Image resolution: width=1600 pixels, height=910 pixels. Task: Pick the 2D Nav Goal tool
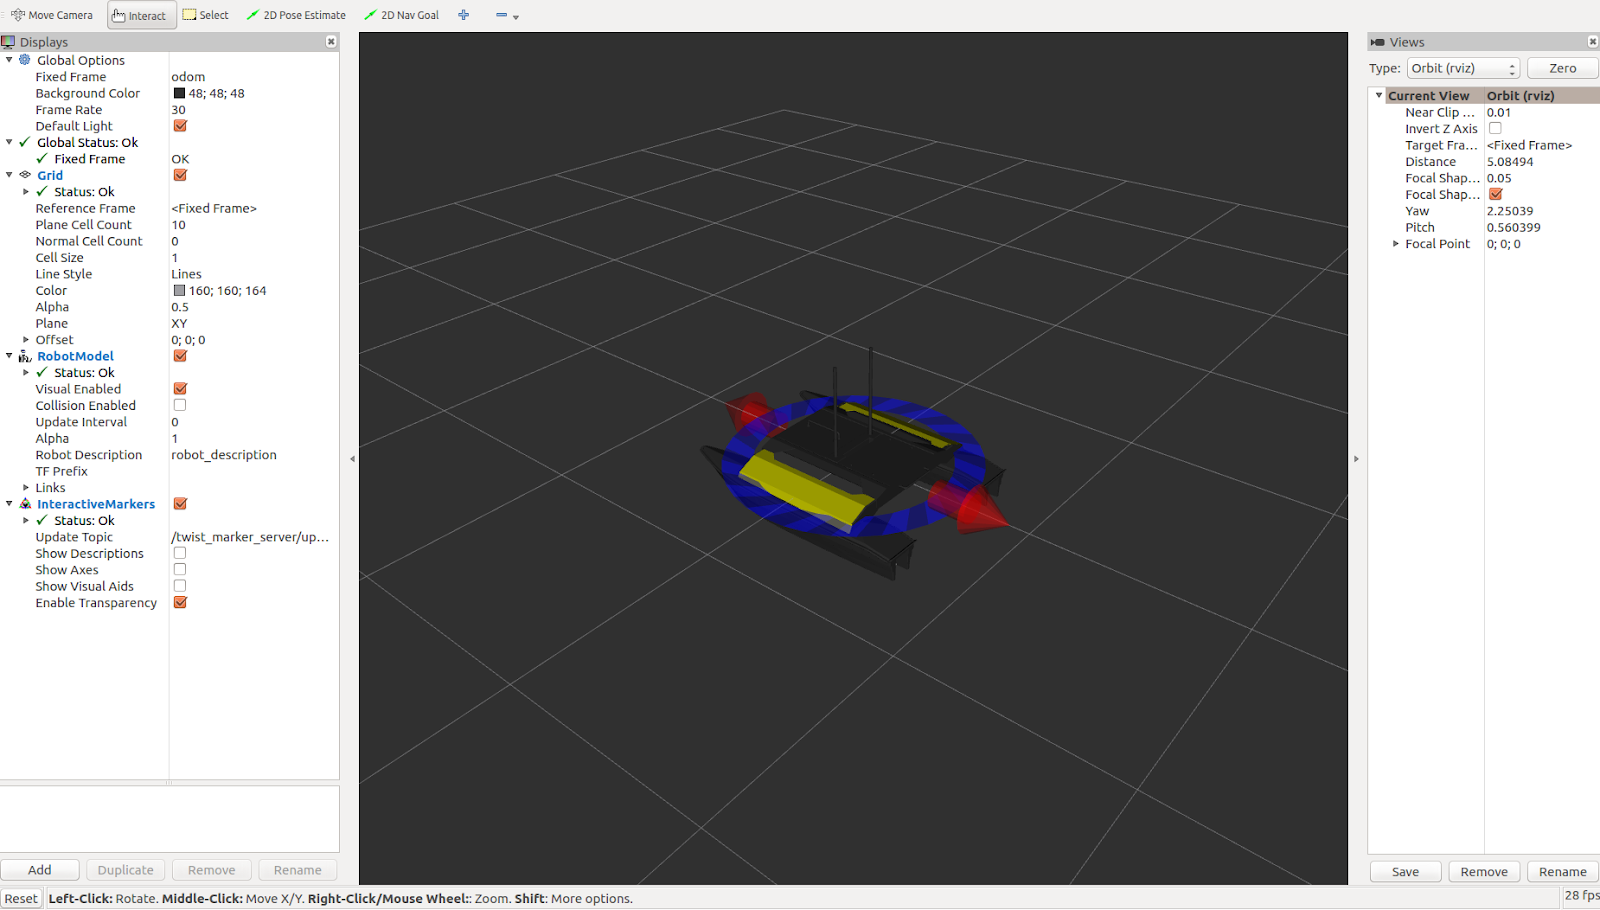click(x=401, y=15)
